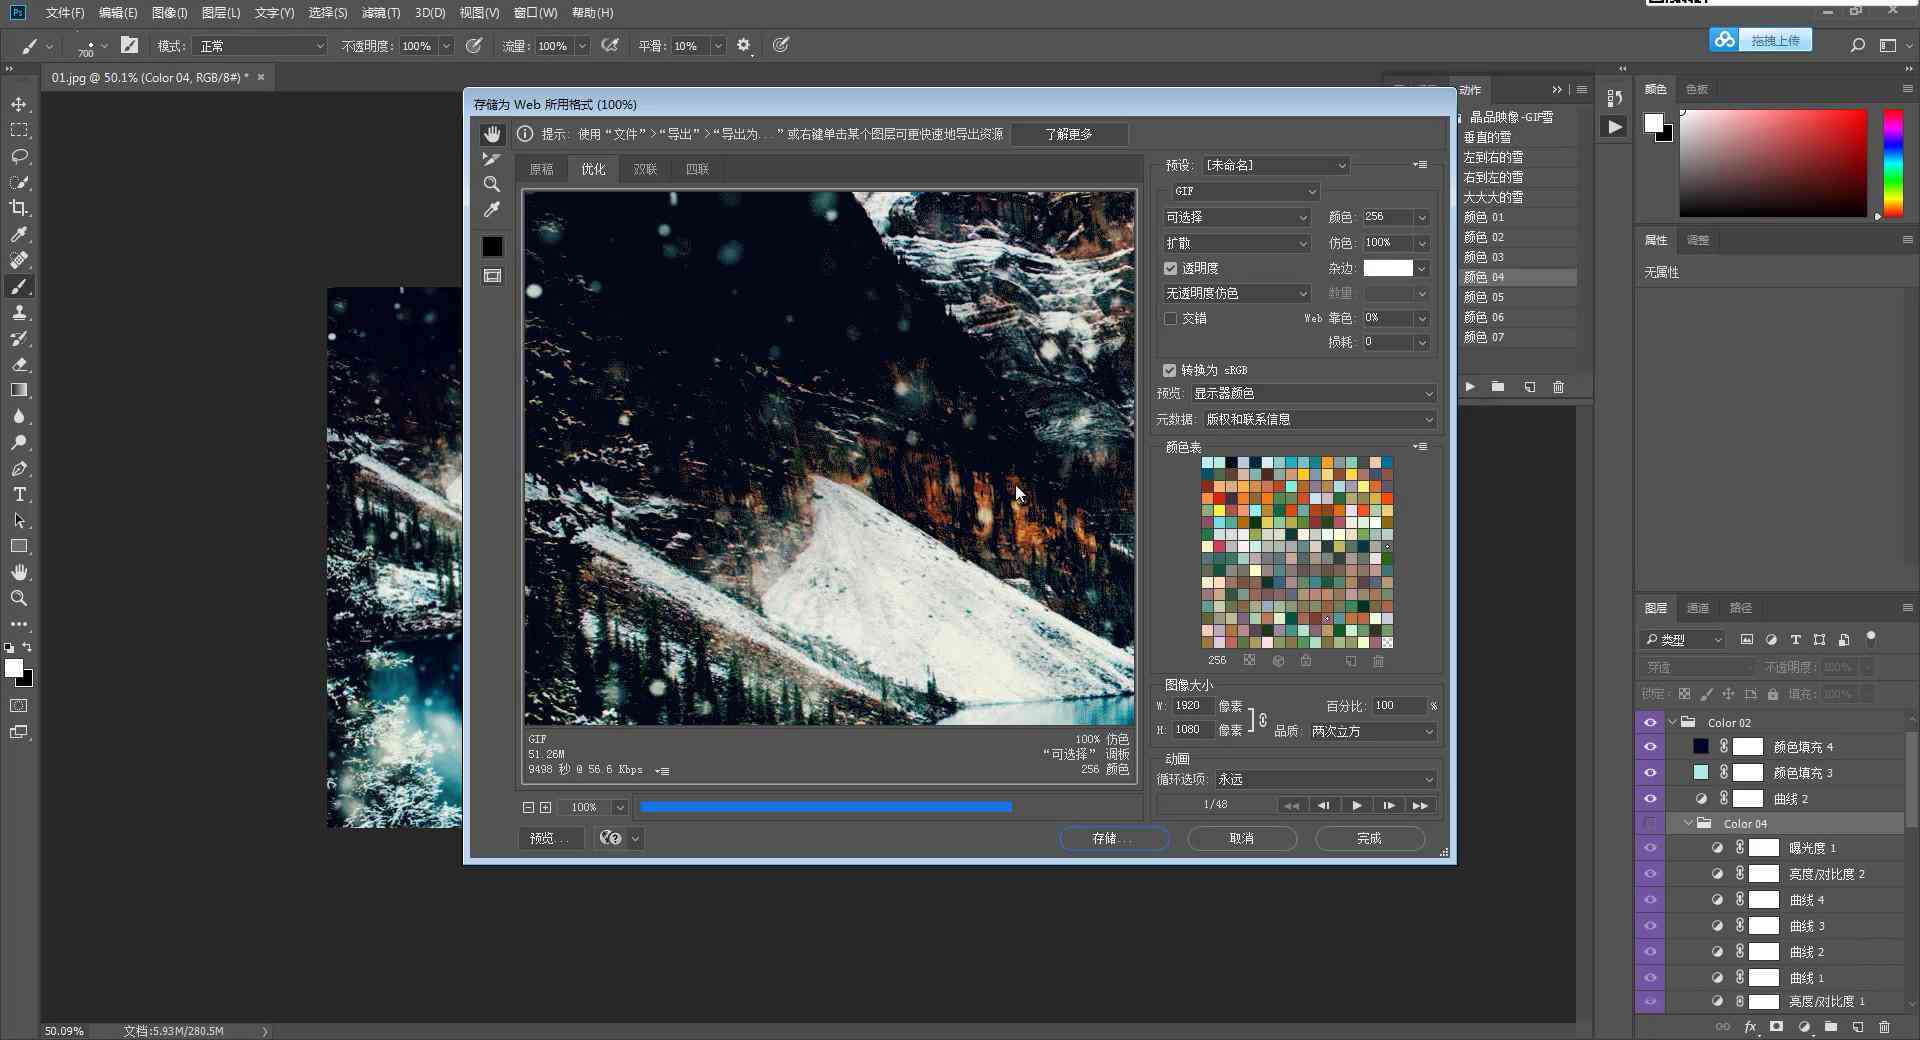Play the selected action in Actions panel
This screenshot has width=1920, height=1040.
pyautogui.click(x=1470, y=386)
